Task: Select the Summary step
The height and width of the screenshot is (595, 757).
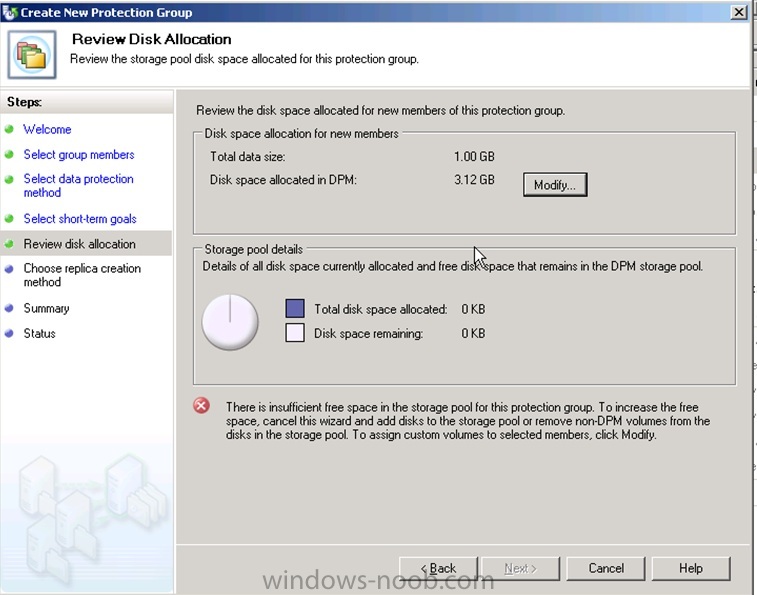Action: [x=46, y=308]
